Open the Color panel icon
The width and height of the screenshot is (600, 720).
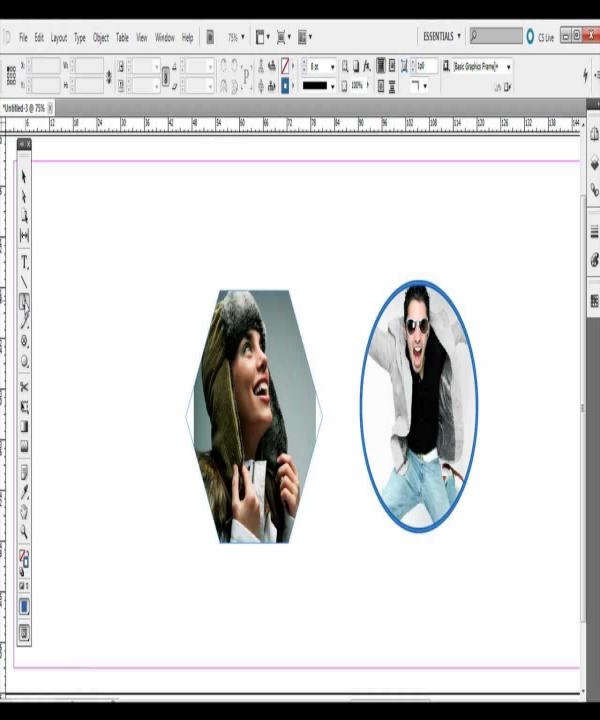pyautogui.click(x=594, y=259)
